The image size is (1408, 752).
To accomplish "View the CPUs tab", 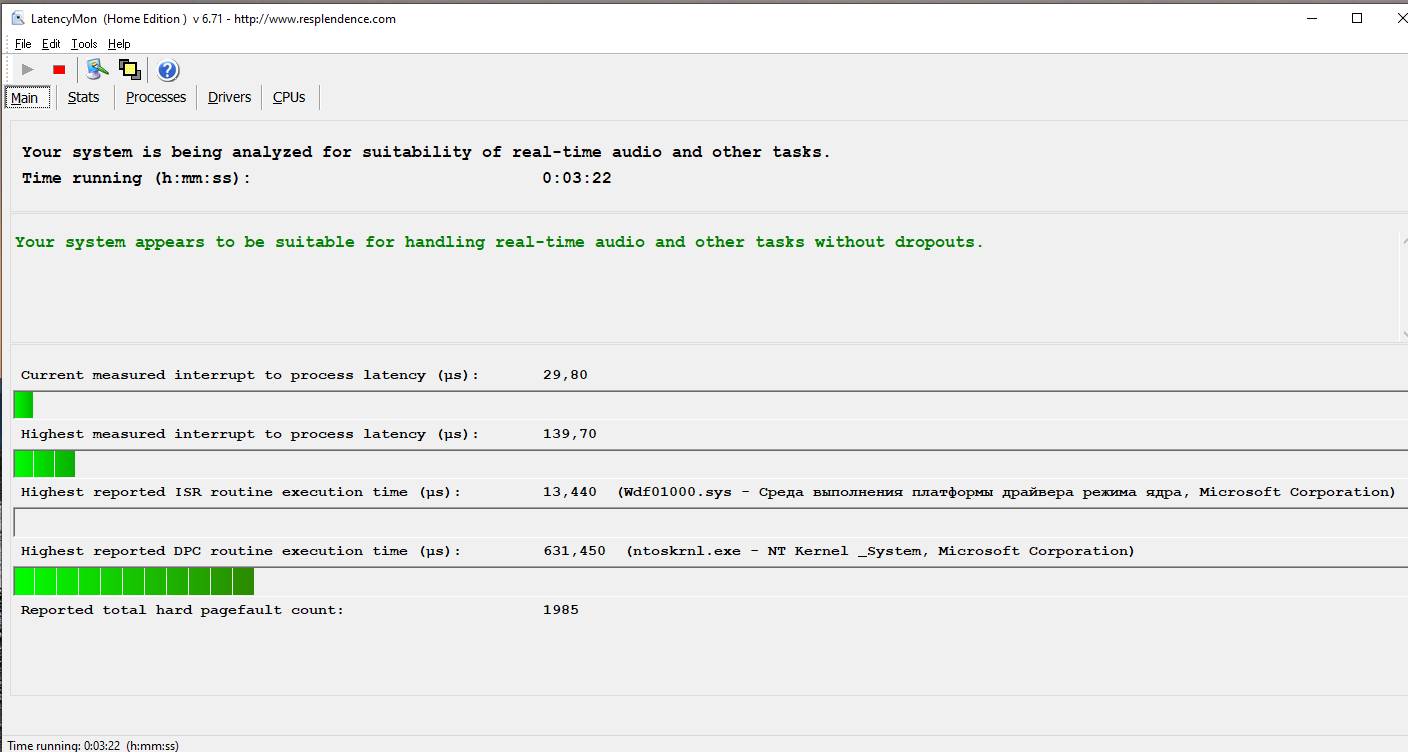I will tap(289, 97).
